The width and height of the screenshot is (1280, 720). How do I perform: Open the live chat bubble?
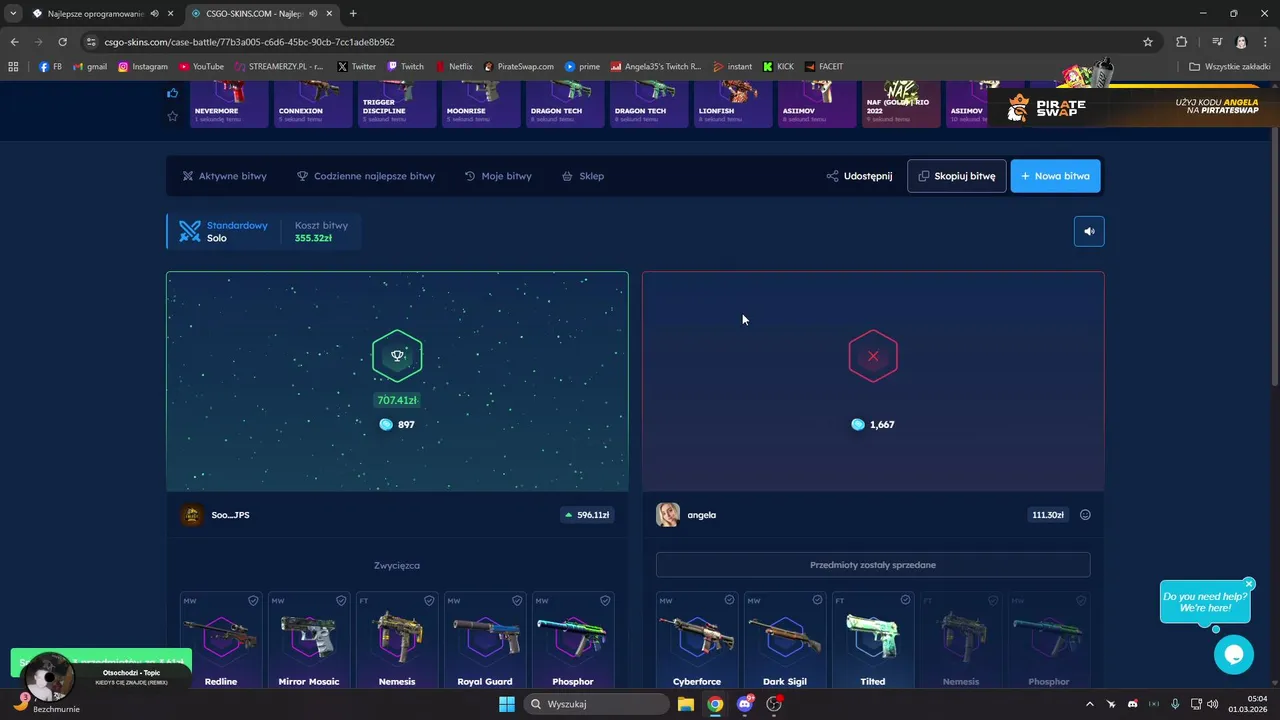click(1233, 655)
